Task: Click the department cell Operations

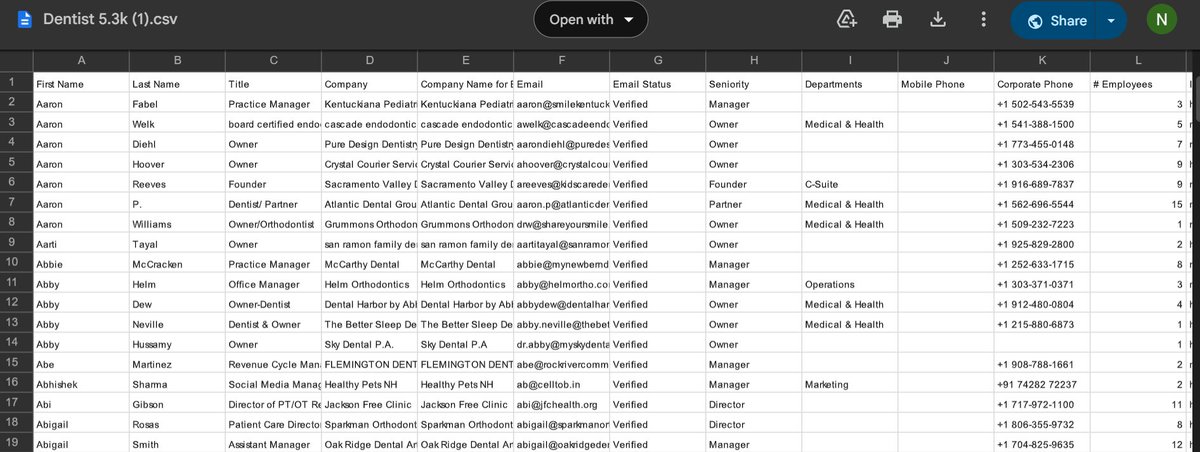Action: click(x=849, y=284)
